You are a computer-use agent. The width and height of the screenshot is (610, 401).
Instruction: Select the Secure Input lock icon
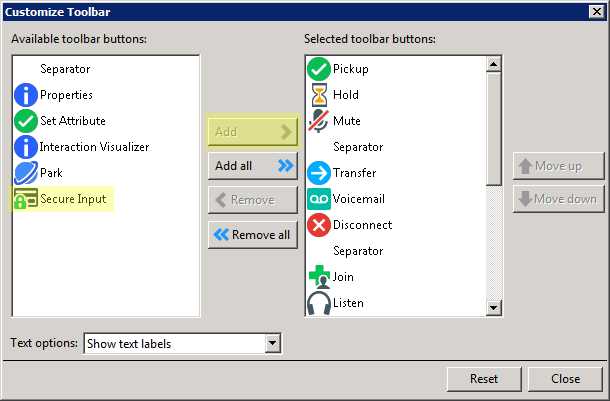(26, 199)
